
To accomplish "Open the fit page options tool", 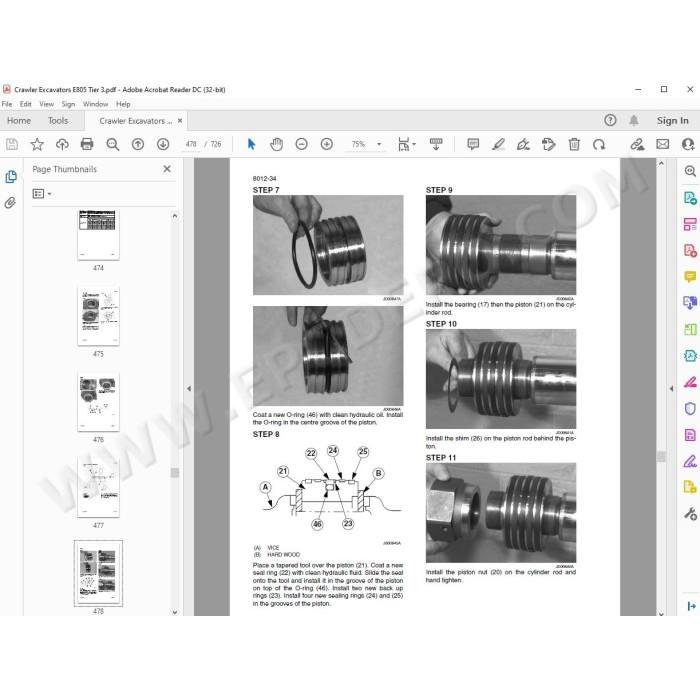I will pyautogui.click(x=406, y=144).
